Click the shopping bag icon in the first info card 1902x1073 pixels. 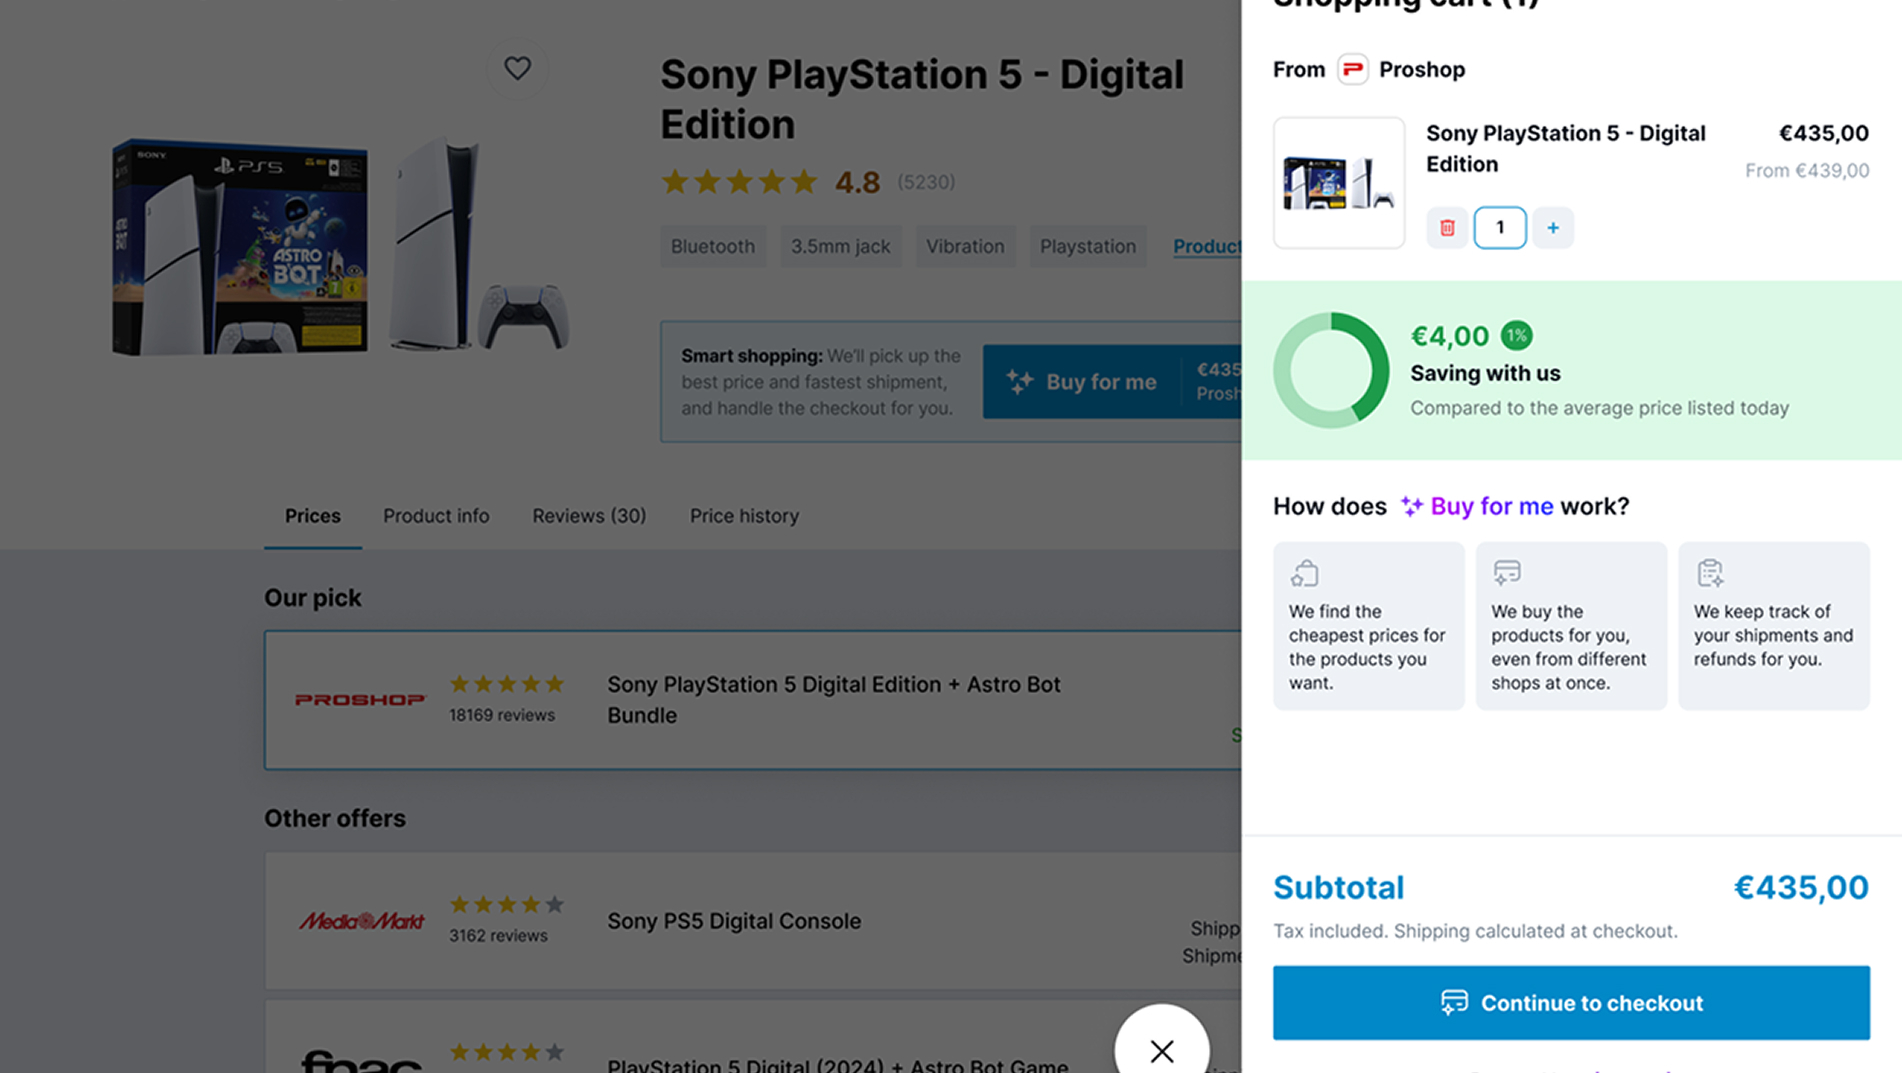tap(1304, 573)
